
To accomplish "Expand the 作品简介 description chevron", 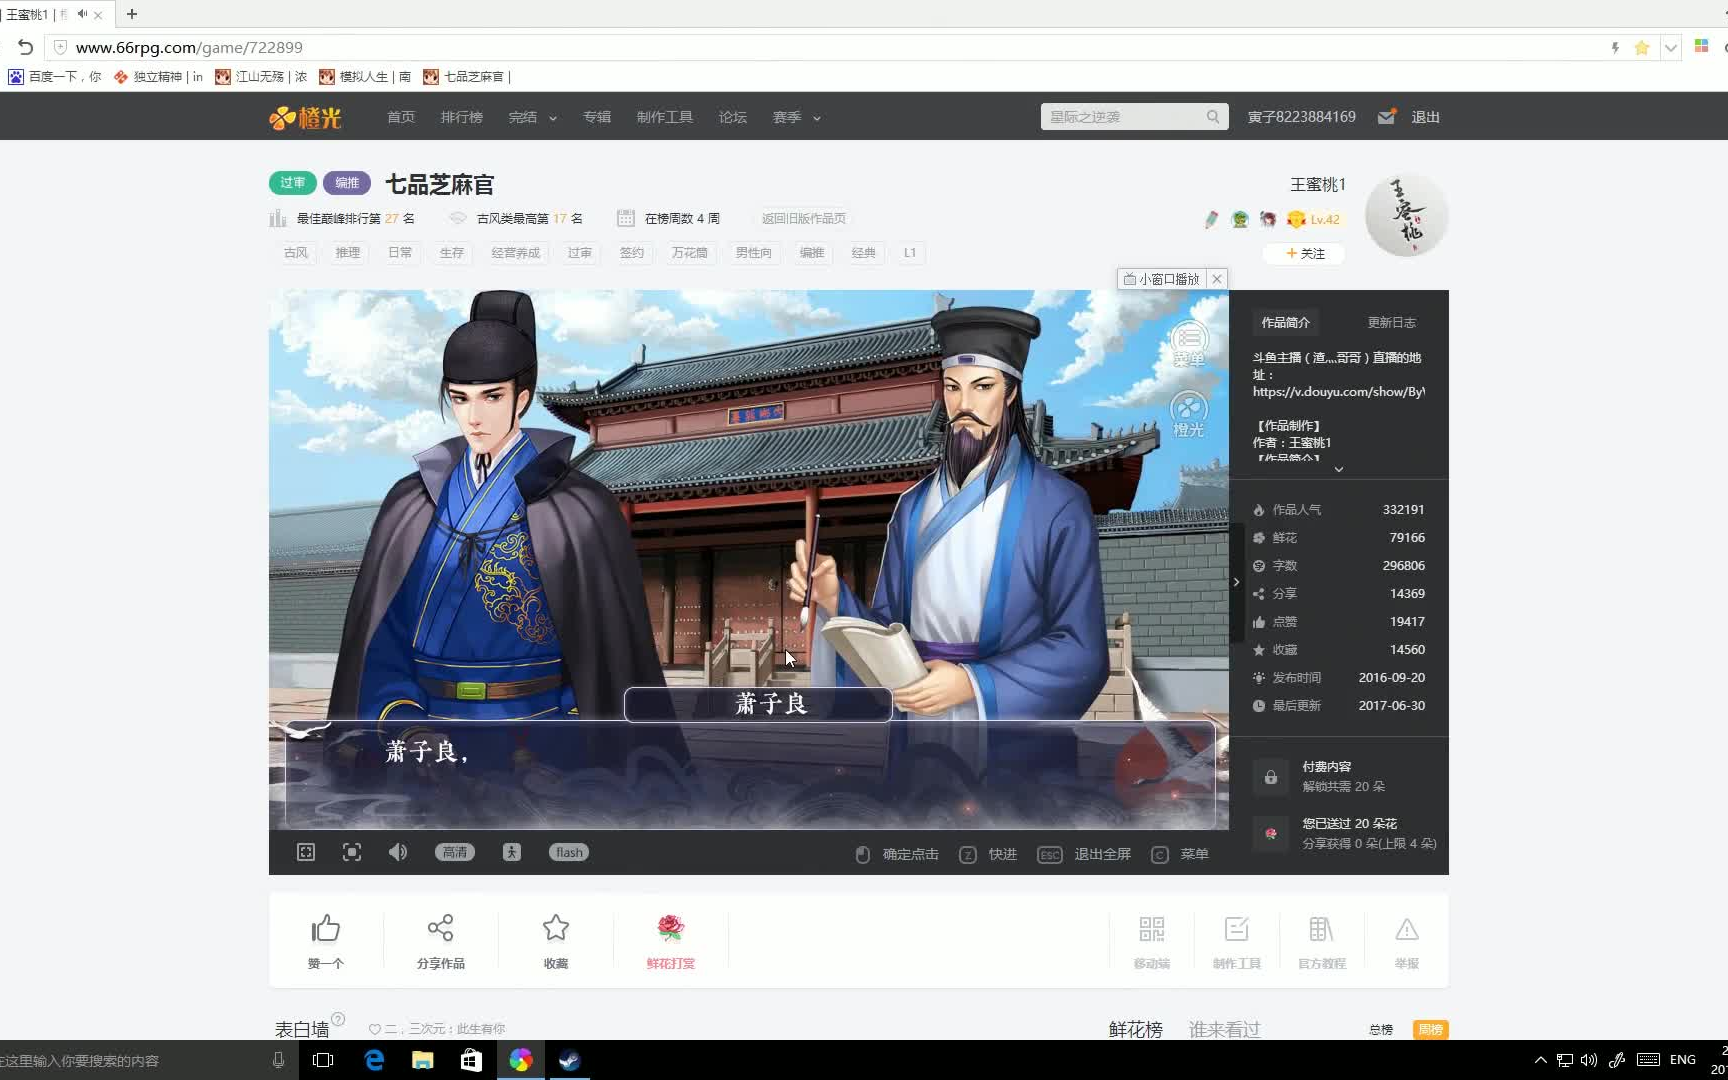I will tap(1339, 469).
